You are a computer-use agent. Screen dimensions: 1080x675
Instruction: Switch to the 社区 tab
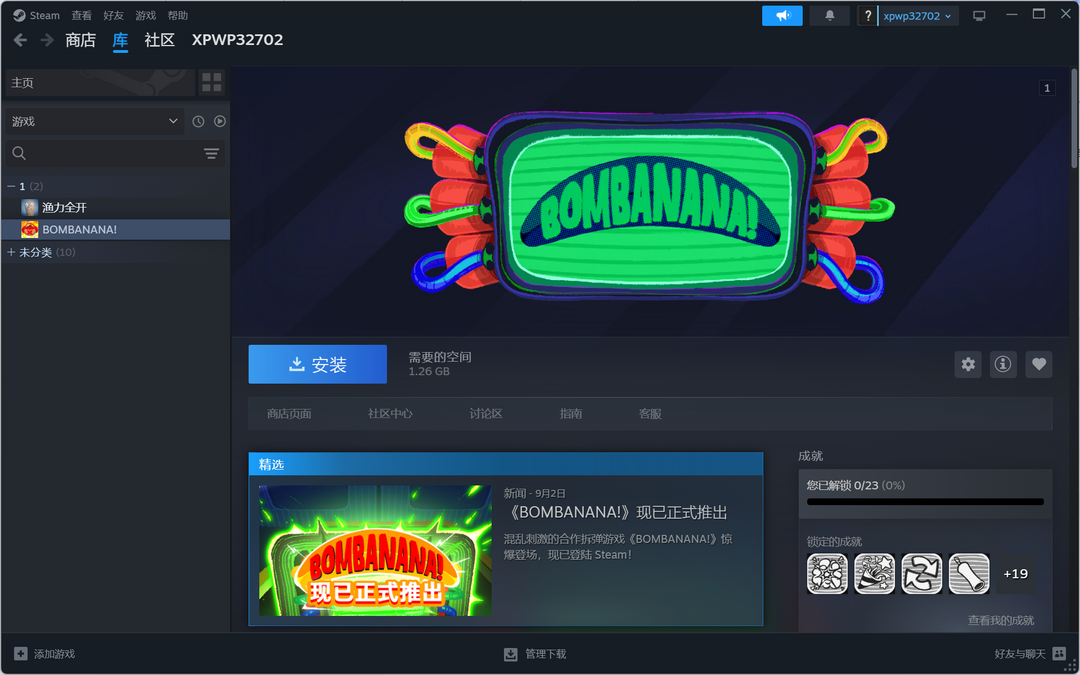point(160,40)
